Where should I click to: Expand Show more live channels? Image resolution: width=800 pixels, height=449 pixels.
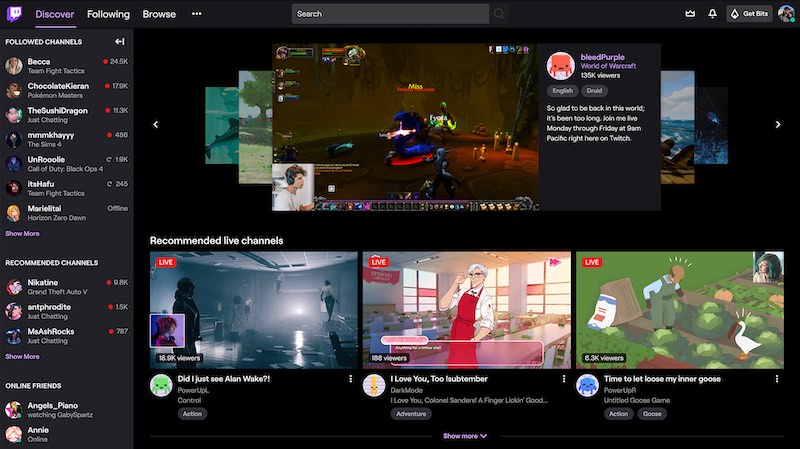point(465,436)
